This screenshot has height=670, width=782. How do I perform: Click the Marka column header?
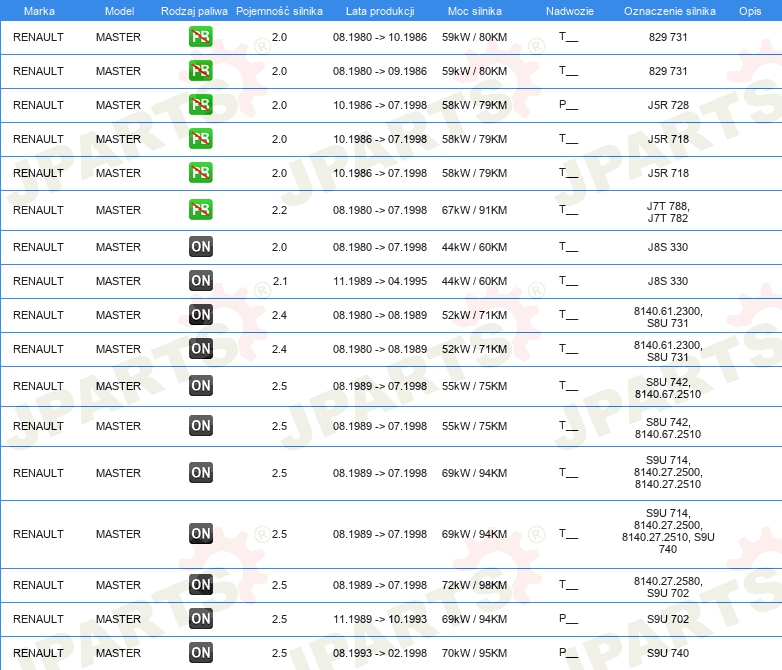coord(39,11)
